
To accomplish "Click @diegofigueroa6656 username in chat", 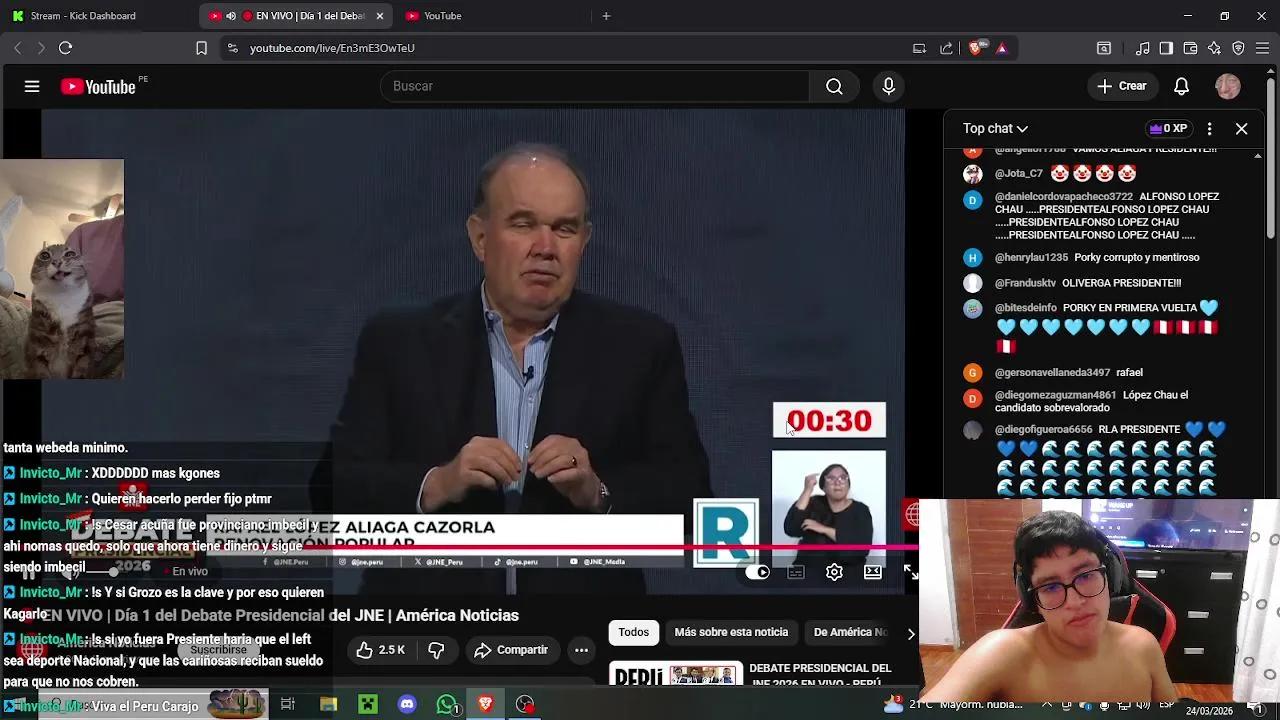I will pos(1043,429).
